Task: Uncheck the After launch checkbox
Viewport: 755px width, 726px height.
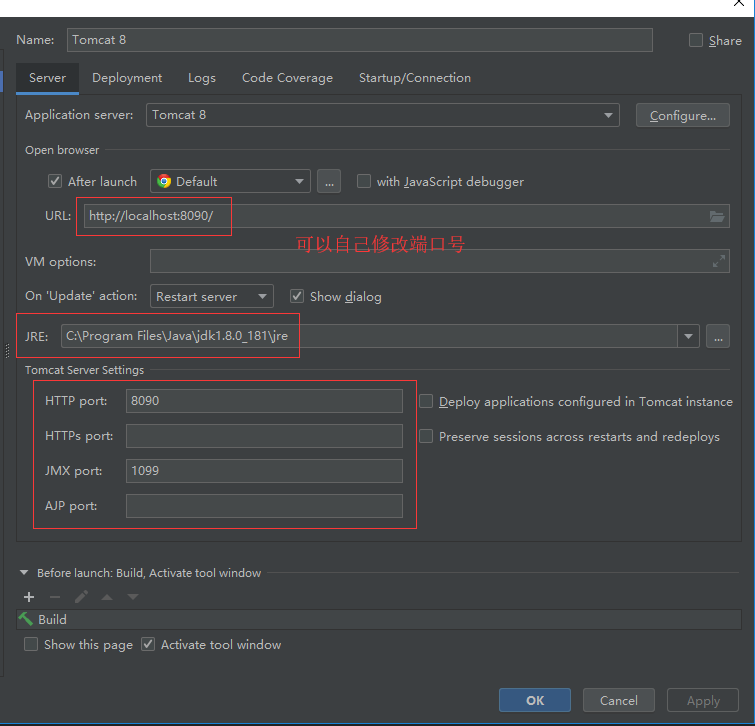Action: click(x=55, y=182)
